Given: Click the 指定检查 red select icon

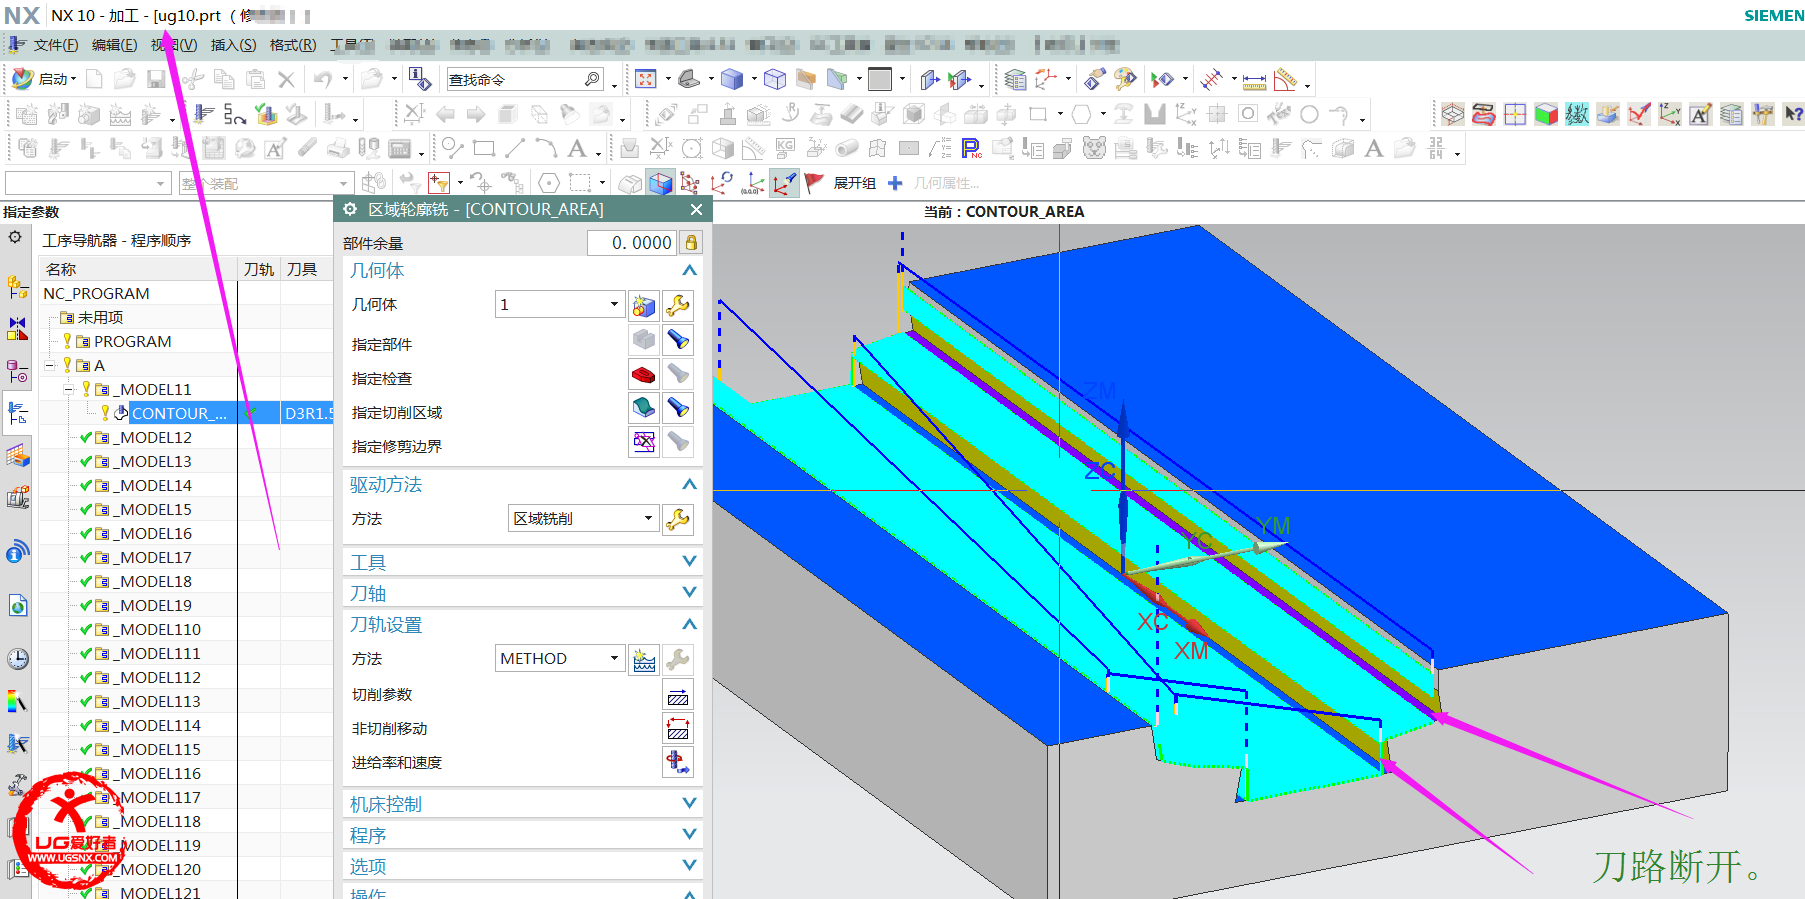Looking at the screenshot, I should [644, 374].
